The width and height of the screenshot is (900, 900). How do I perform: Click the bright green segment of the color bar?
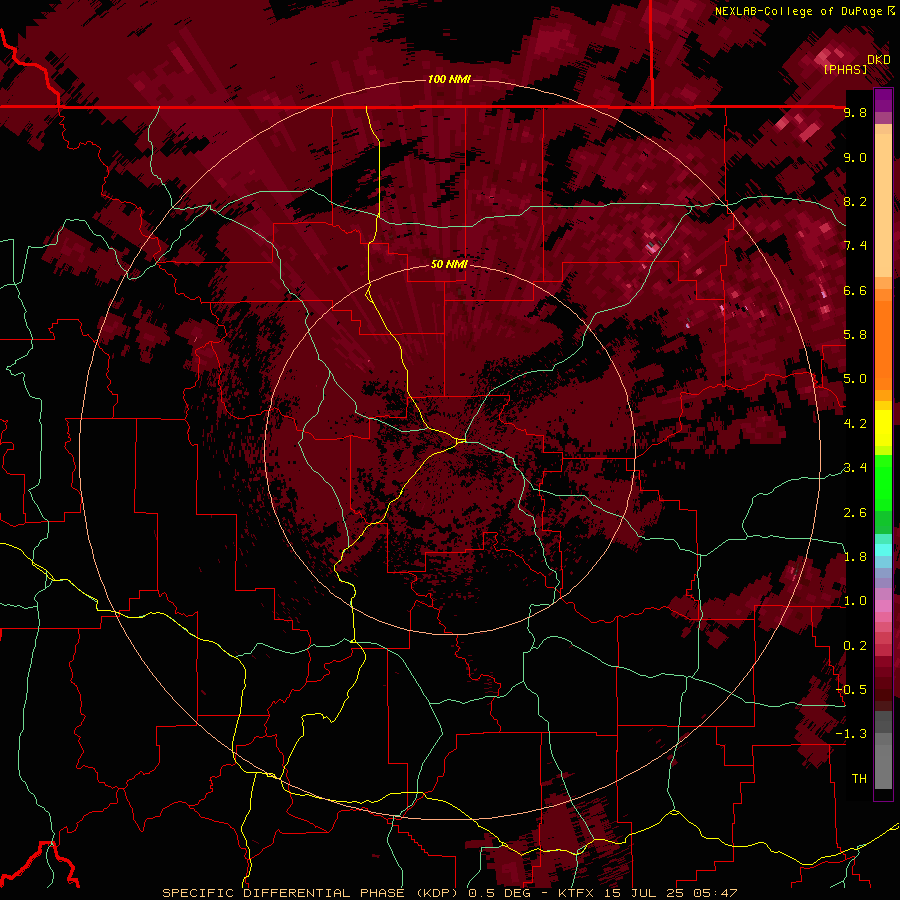click(x=883, y=482)
